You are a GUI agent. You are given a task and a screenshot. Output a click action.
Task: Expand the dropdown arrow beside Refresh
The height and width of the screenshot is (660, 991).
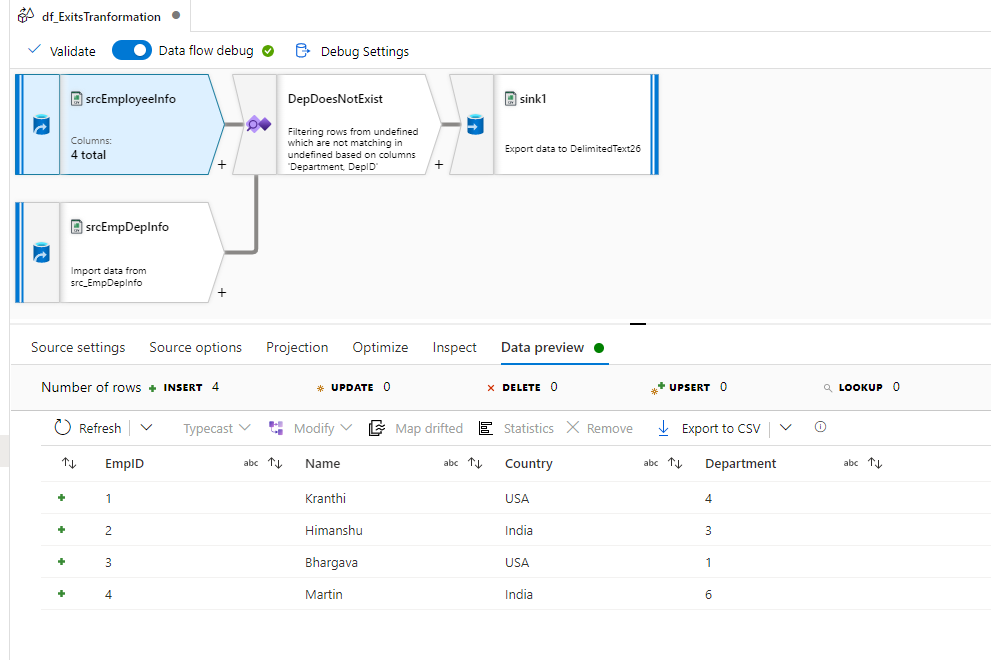(x=146, y=428)
